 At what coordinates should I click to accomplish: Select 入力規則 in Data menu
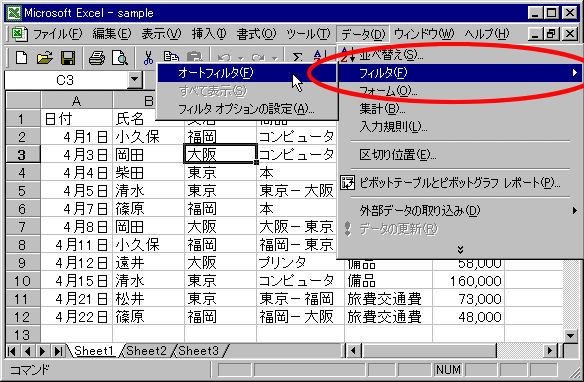(x=460, y=127)
